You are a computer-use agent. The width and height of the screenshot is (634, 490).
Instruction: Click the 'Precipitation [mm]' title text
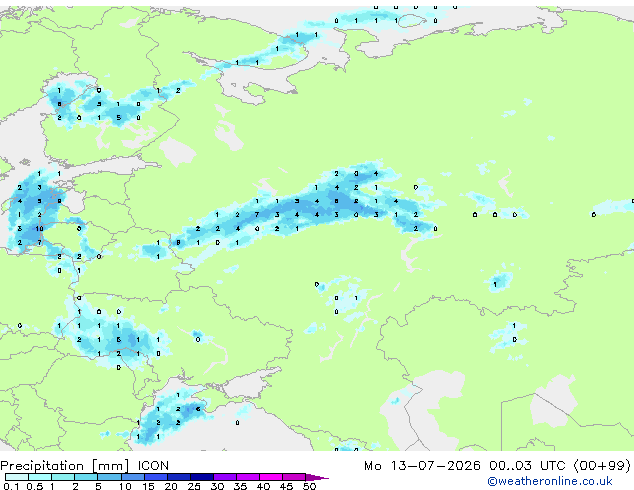coord(65,466)
